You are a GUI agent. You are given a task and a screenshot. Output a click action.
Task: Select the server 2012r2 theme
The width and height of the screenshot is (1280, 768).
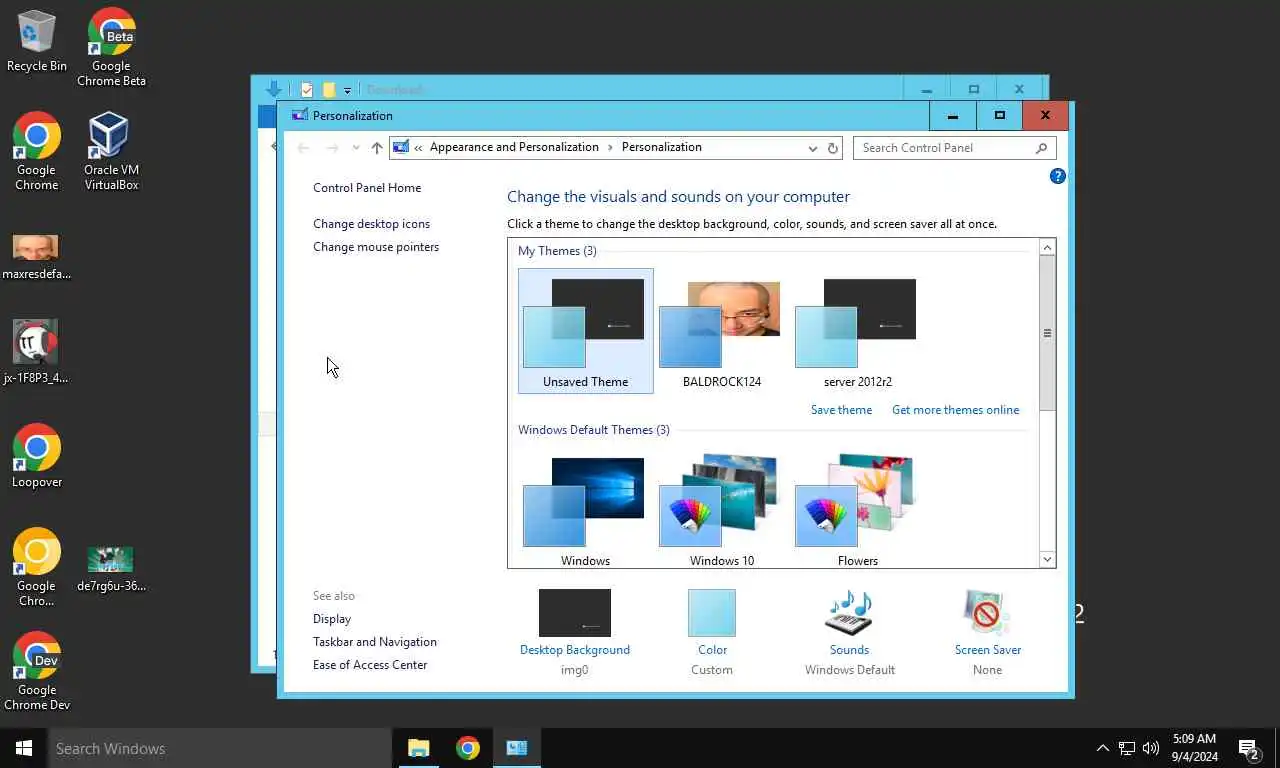[858, 331]
